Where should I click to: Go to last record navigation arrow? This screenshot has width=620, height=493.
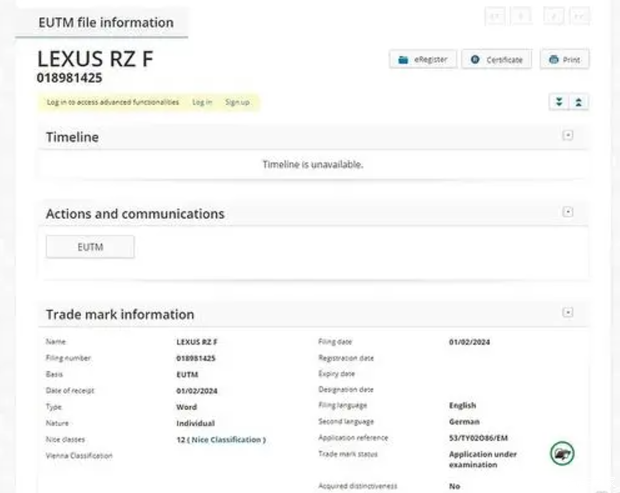pos(579,16)
